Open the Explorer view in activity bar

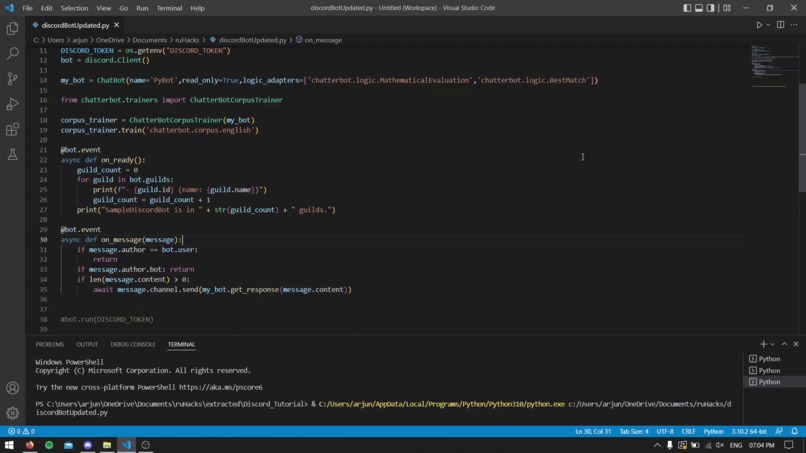[12, 28]
